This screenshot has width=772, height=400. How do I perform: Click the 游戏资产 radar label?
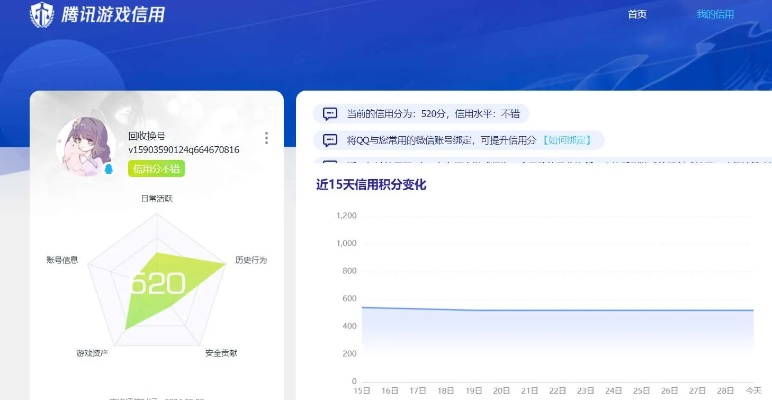pyautogui.click(x=92, y=353)
